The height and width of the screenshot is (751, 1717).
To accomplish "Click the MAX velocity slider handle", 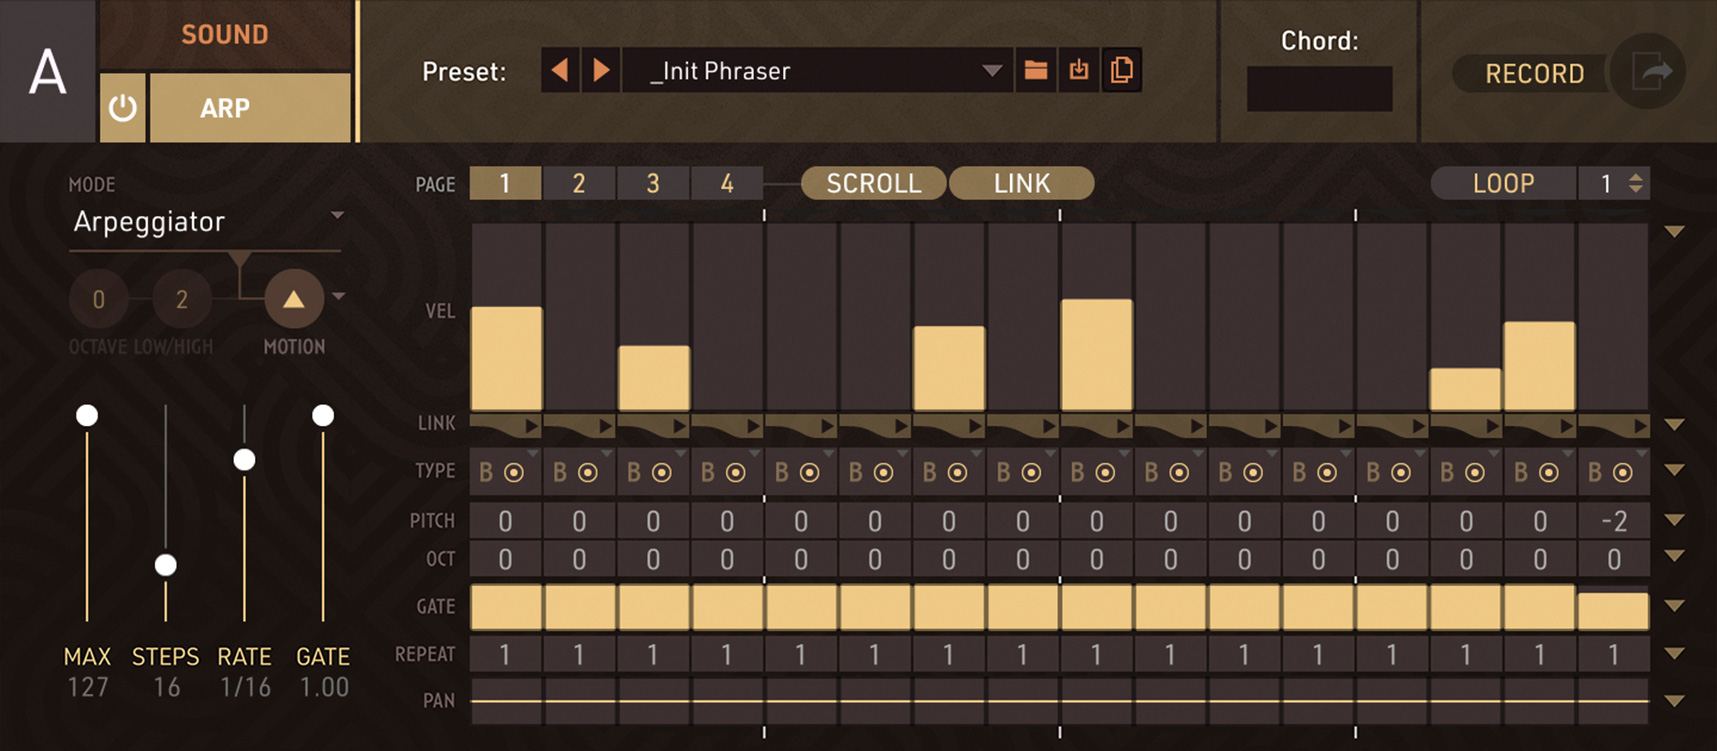I will tap(87, 415).
